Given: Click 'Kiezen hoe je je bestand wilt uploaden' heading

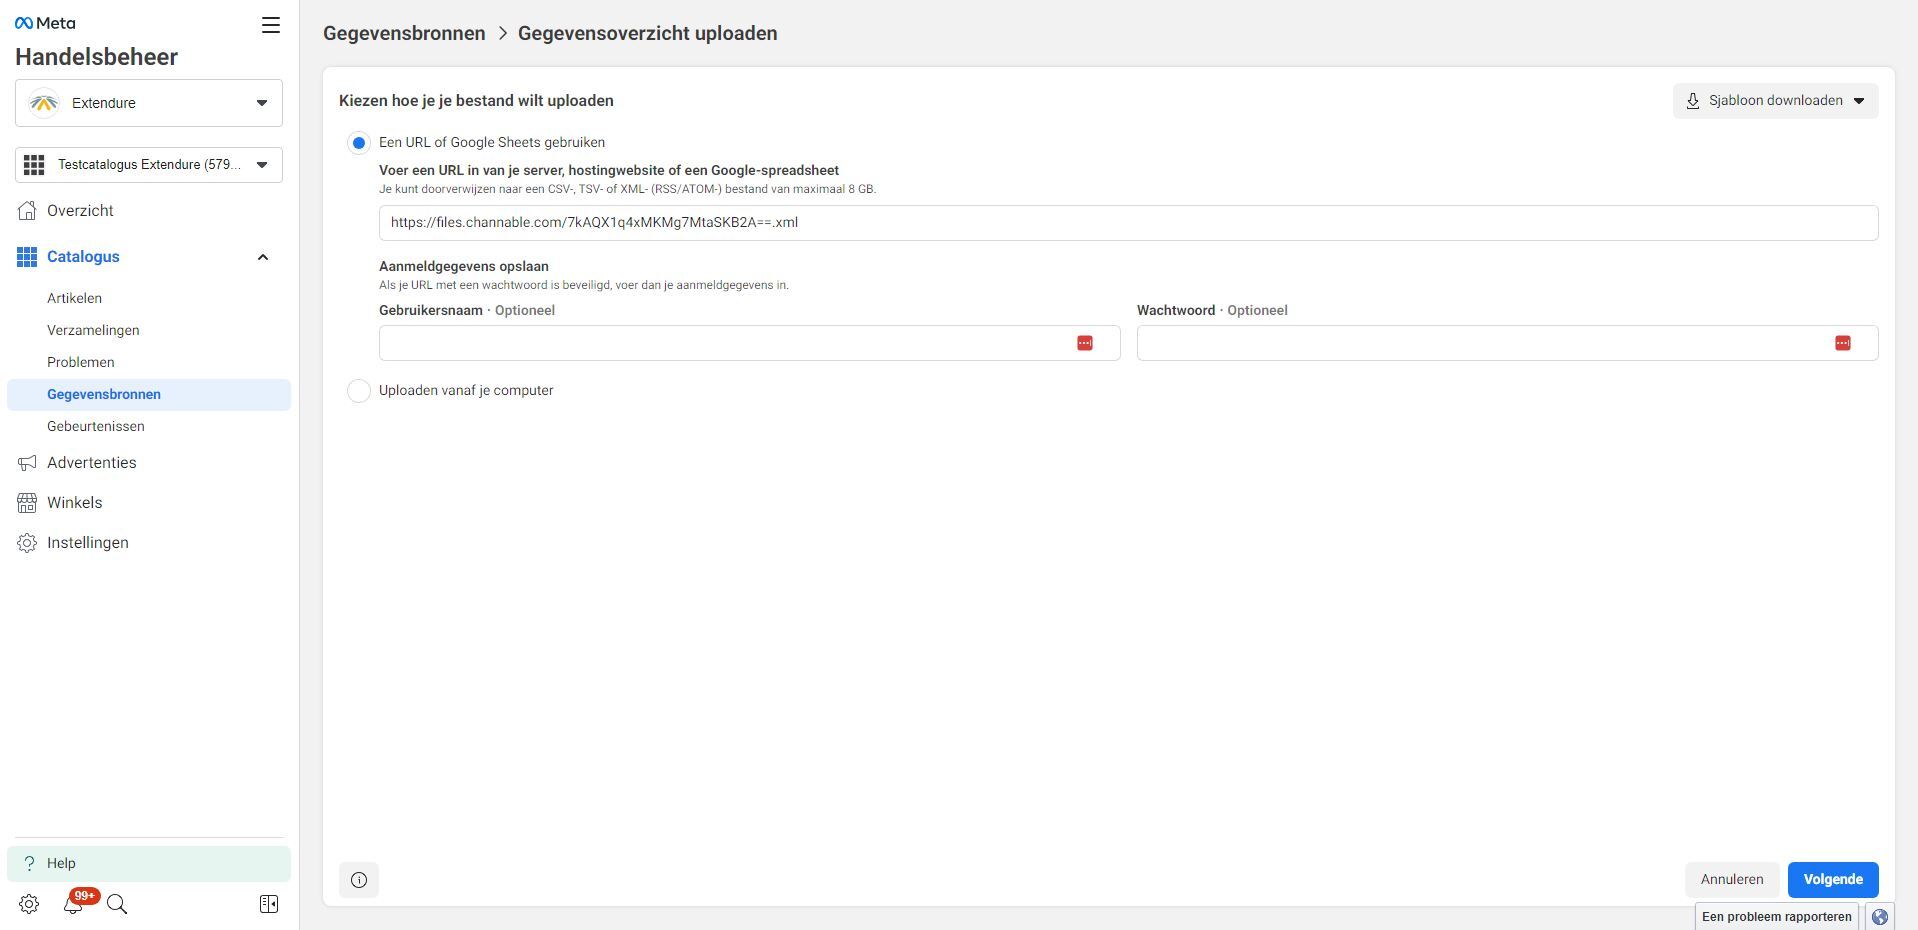Looking at the screenshot, I should 476,101.
